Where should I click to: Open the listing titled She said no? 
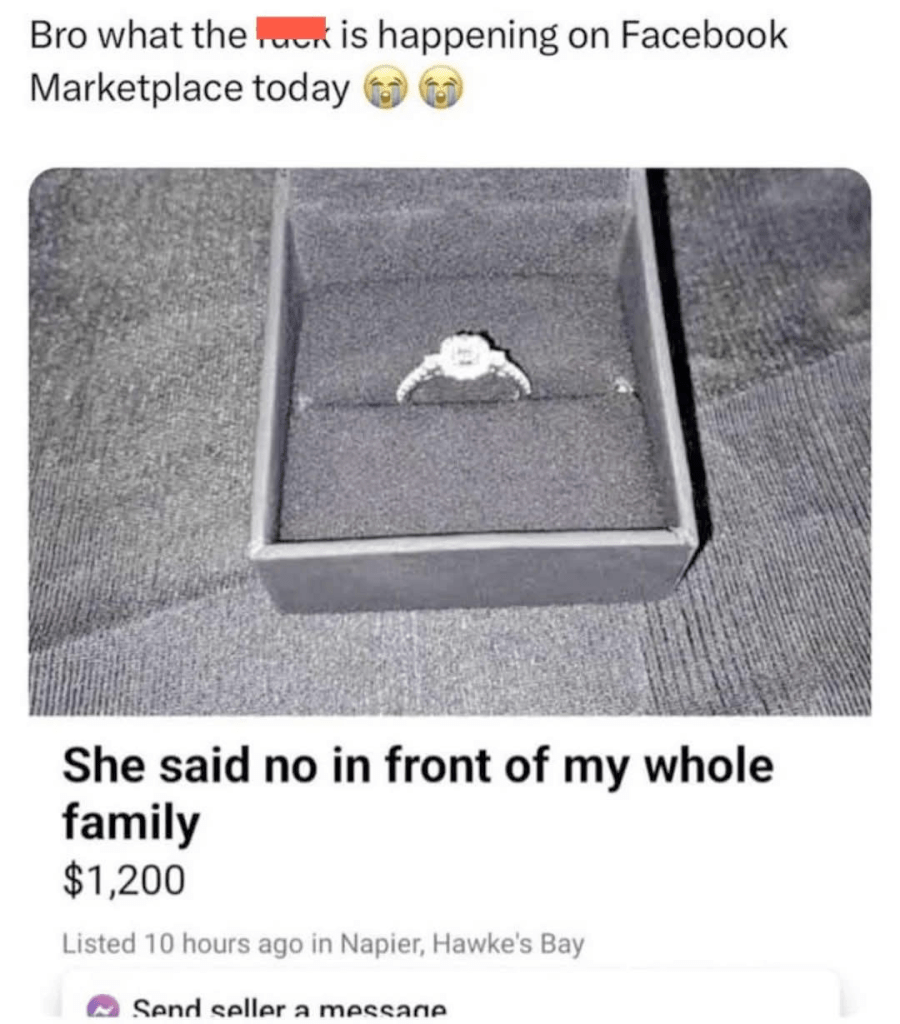pyautogui.click(x=418, y=793)
